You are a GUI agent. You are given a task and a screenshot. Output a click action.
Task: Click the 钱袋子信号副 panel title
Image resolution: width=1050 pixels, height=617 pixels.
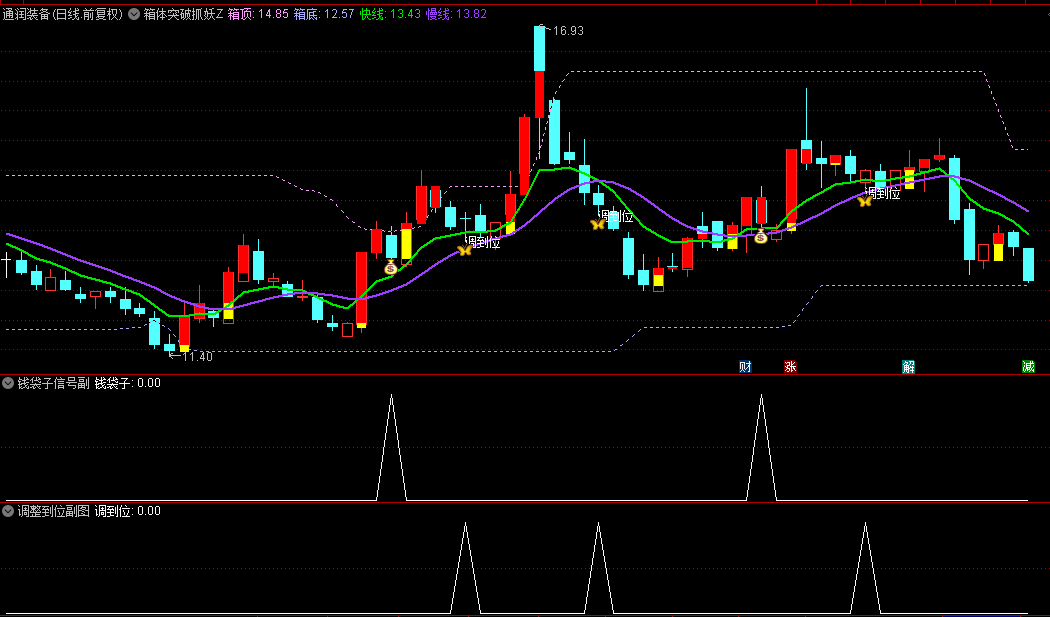coord(53,383)
